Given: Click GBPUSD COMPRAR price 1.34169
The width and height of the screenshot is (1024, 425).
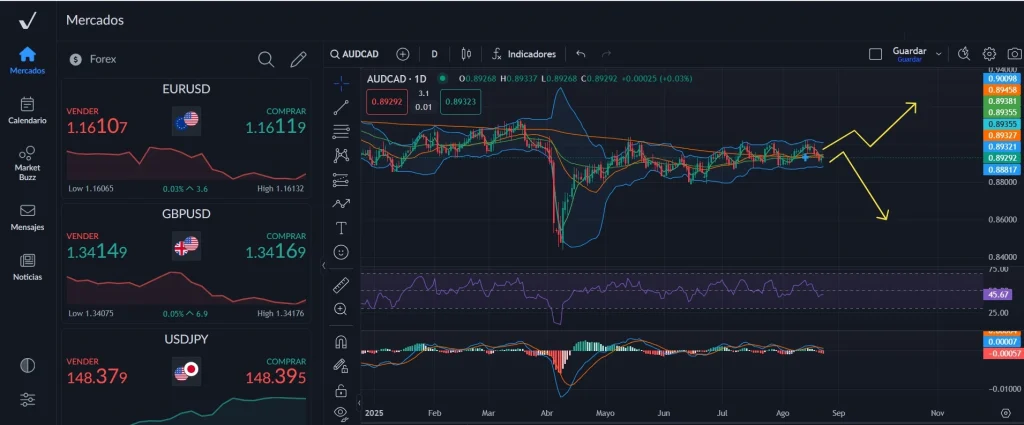Looking at the screenshot, I should 276,252.
